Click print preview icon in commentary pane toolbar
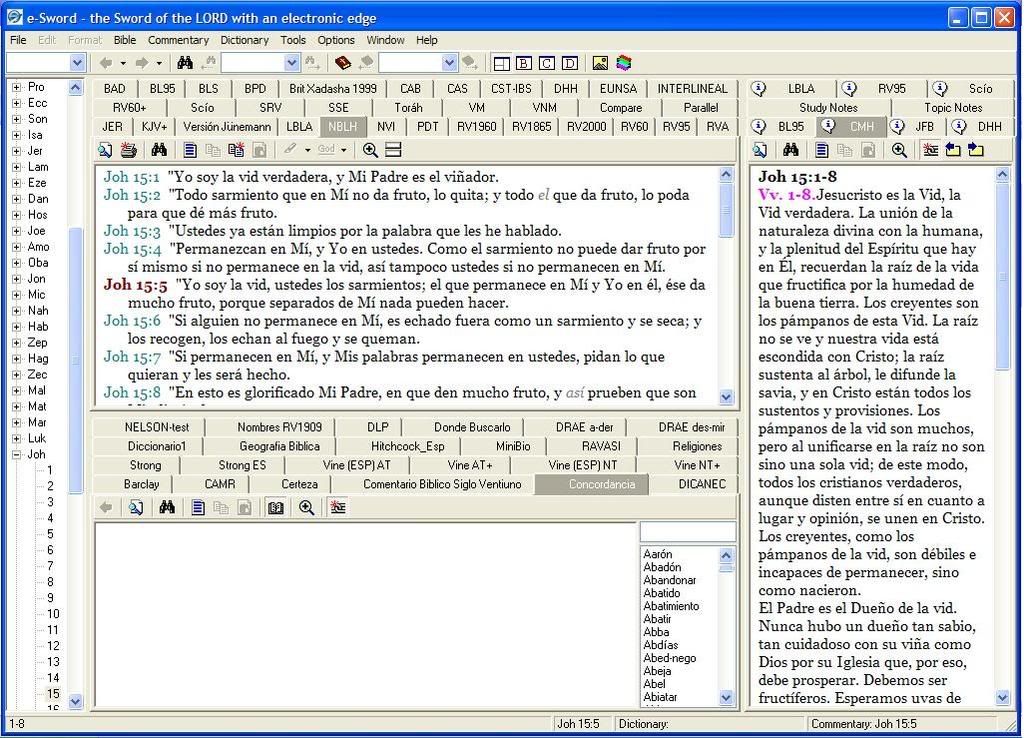Viewport: 1024px width, 738px height. (x=760, y=150)
